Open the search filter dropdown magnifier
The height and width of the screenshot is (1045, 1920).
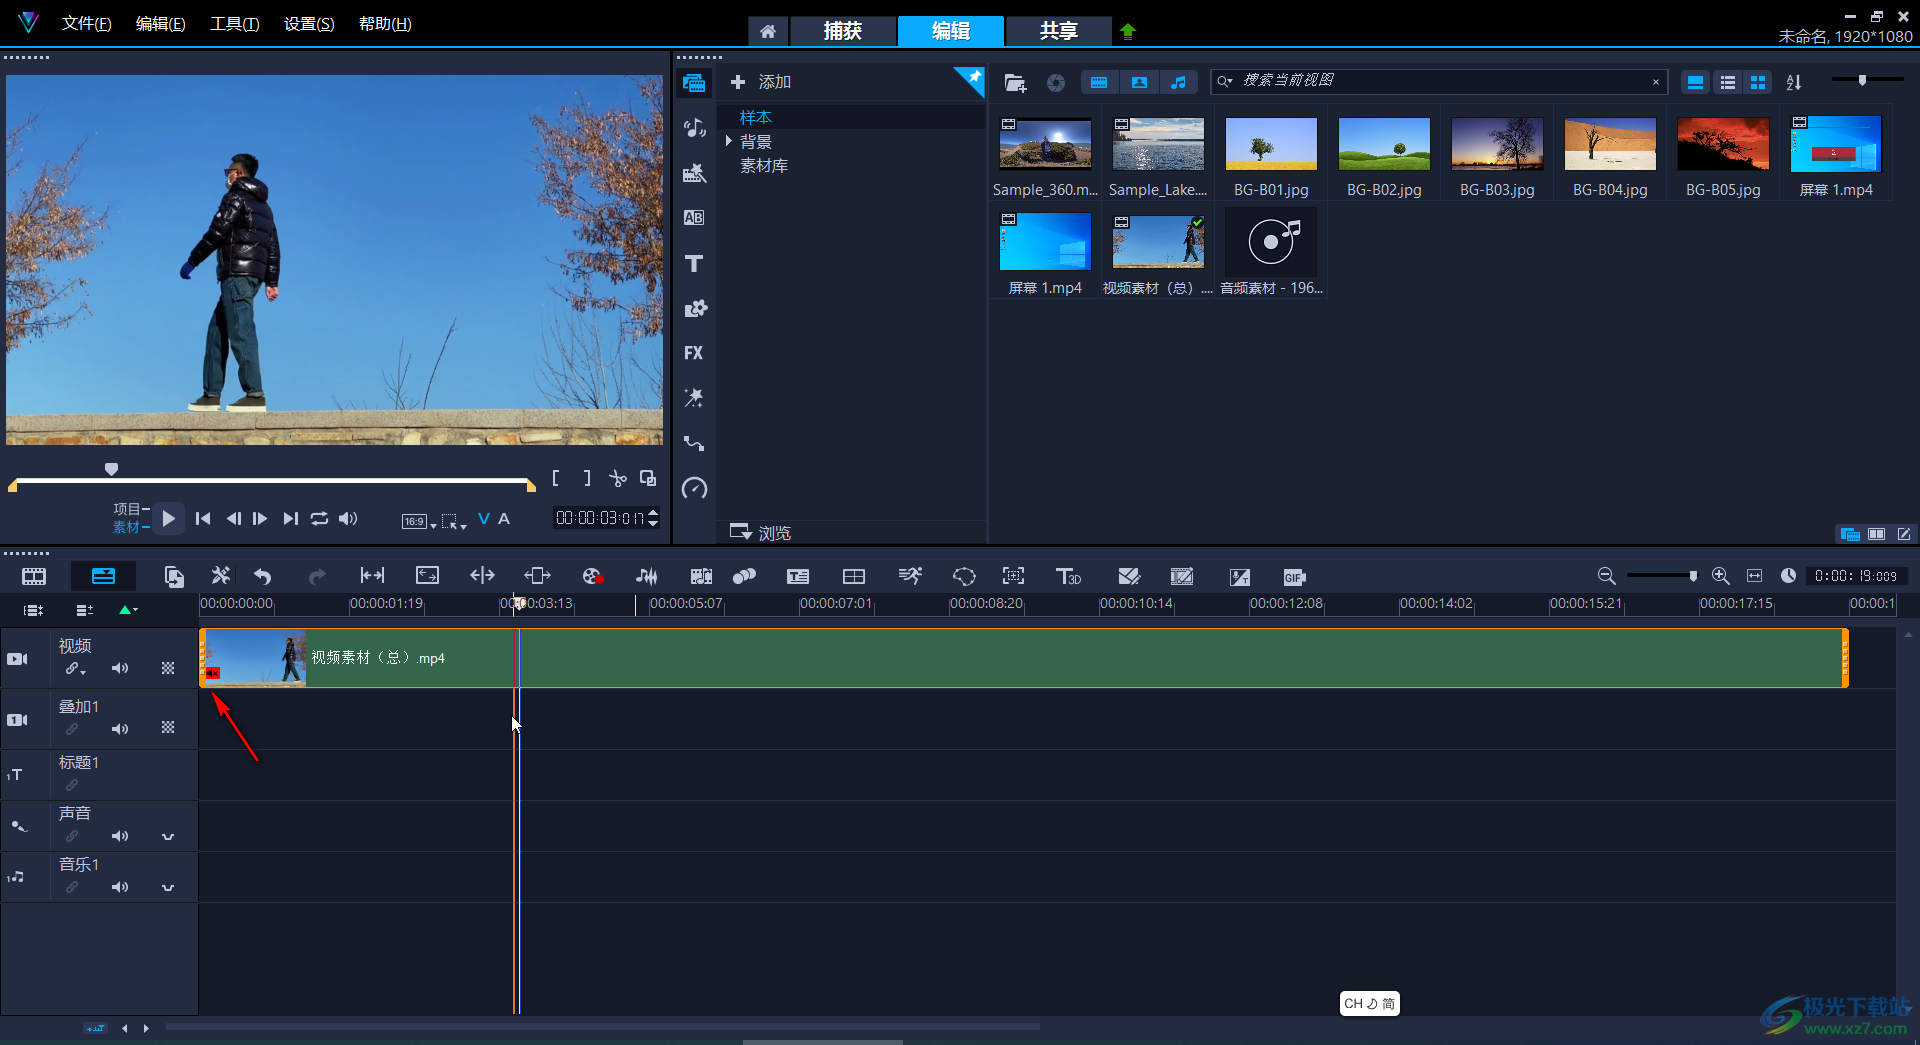(1224, 81)
